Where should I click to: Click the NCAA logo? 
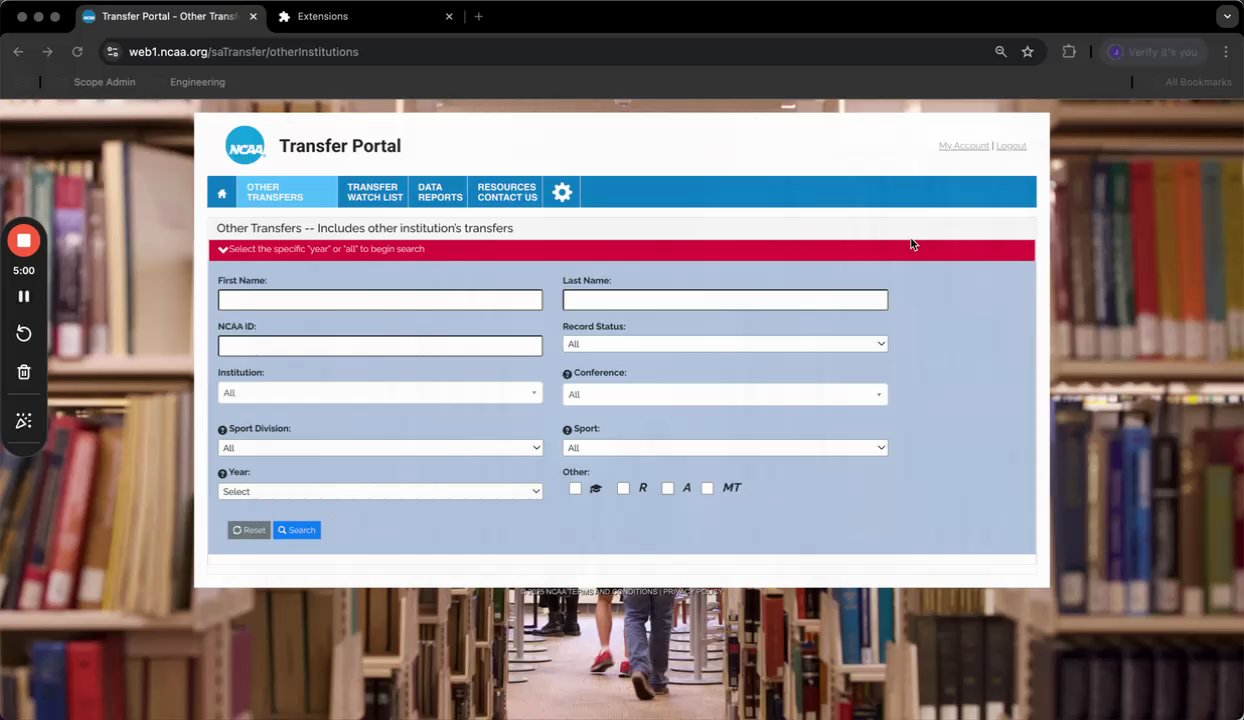(x=245, y=146)
